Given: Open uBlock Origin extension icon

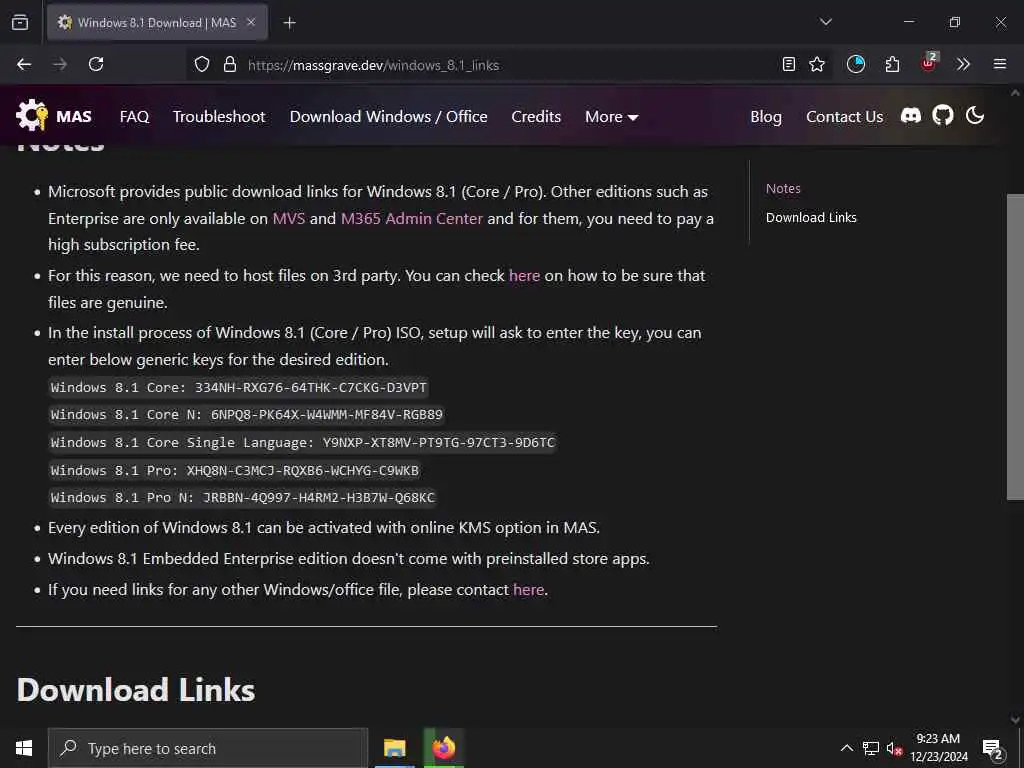Looking at the screenshot, I should 929,63.
